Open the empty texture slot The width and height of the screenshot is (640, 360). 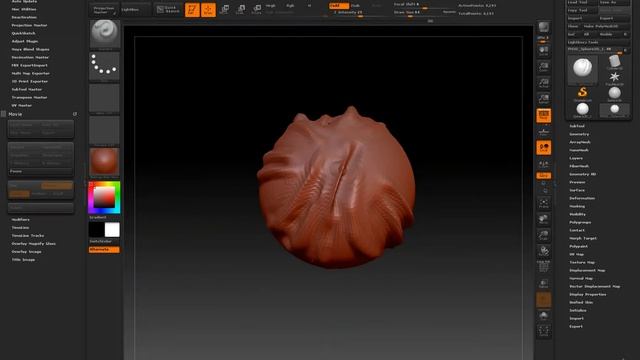[104, 131]
